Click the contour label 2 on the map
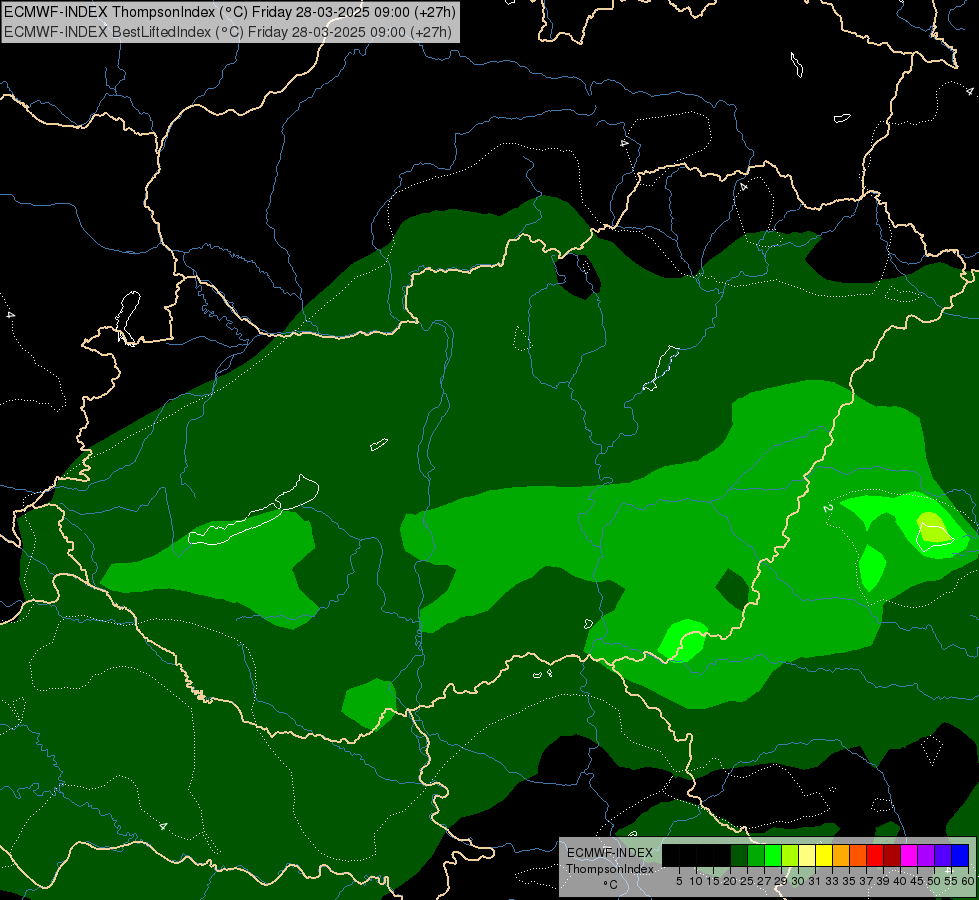This screenshot has width=979, height=900. [x=828, y=508]
